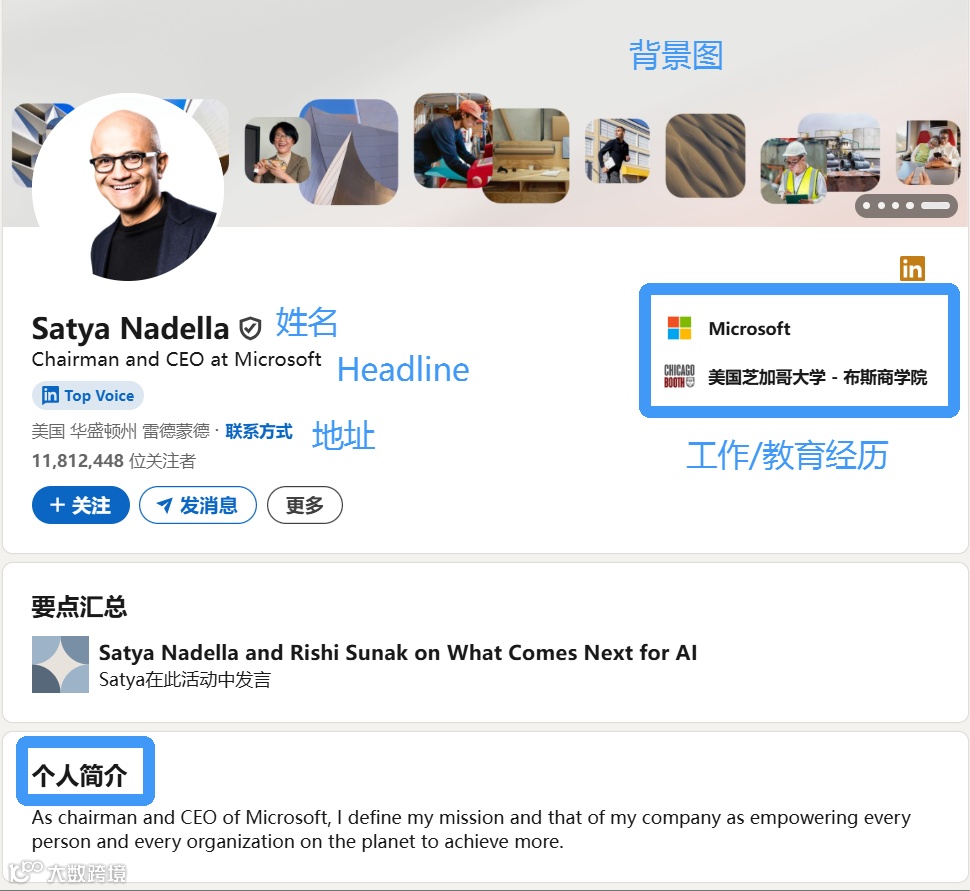The width and height of the screenshot is (970, 891).
Task: Click the plus icon on the 关注 button
Action: 57,505
